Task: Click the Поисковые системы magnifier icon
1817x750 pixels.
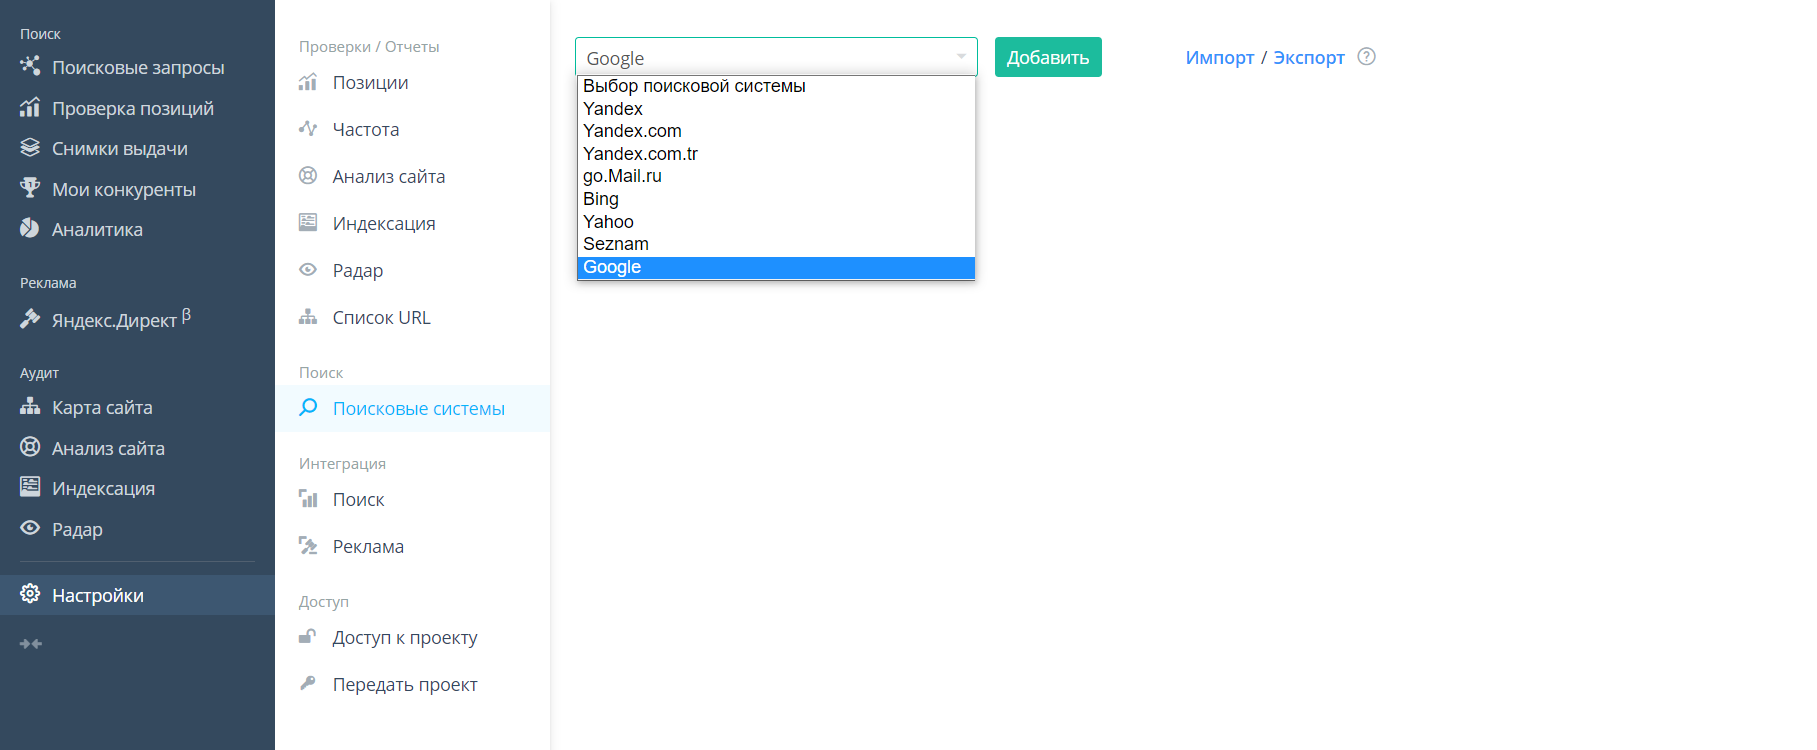Action: coord(308,407)
